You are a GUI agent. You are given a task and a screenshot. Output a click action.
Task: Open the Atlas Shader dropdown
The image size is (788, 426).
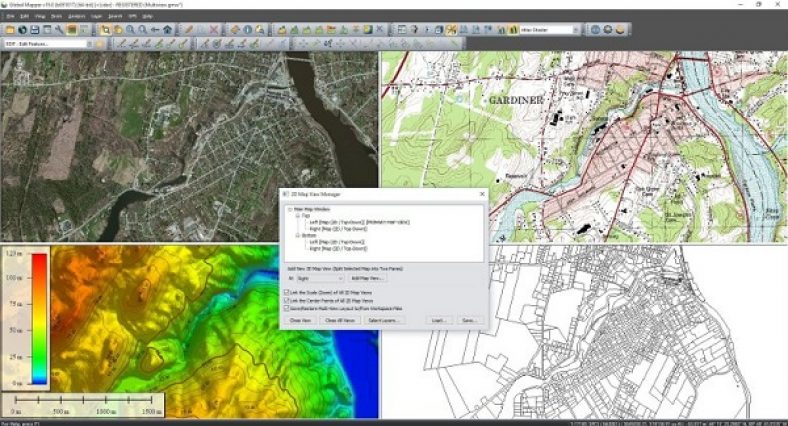pos(577,30)
